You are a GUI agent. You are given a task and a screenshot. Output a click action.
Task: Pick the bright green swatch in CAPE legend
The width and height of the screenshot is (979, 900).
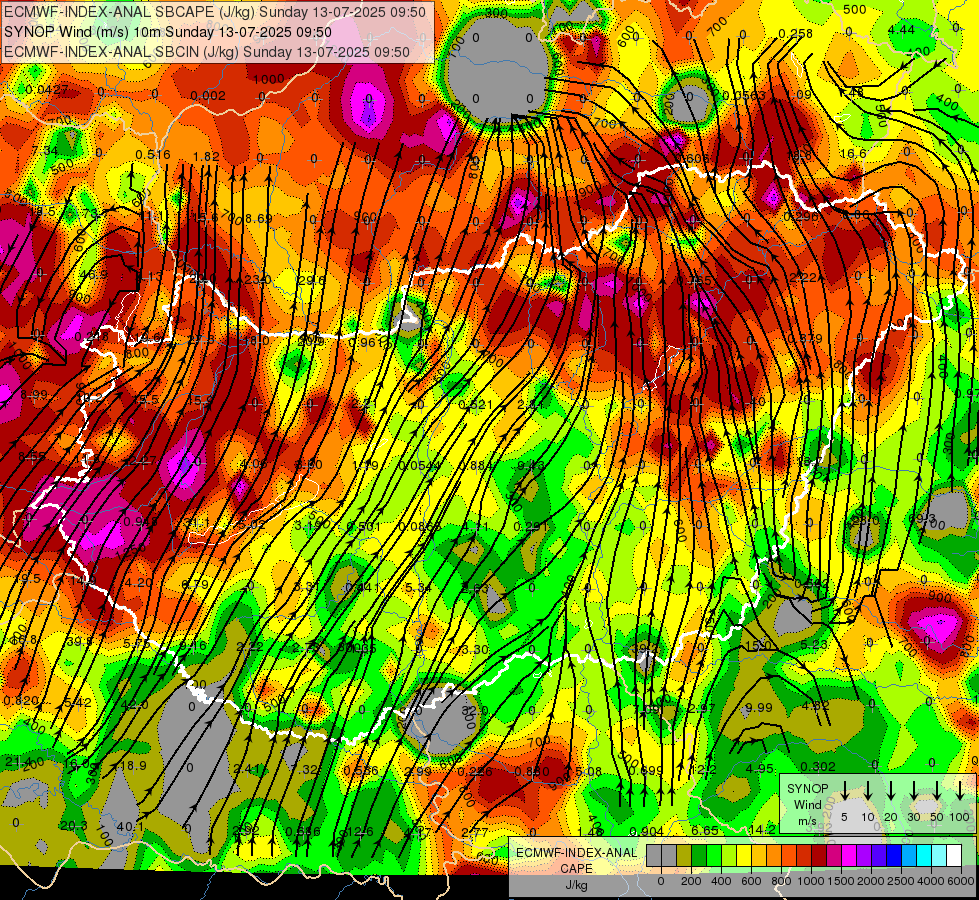[714, 855]
